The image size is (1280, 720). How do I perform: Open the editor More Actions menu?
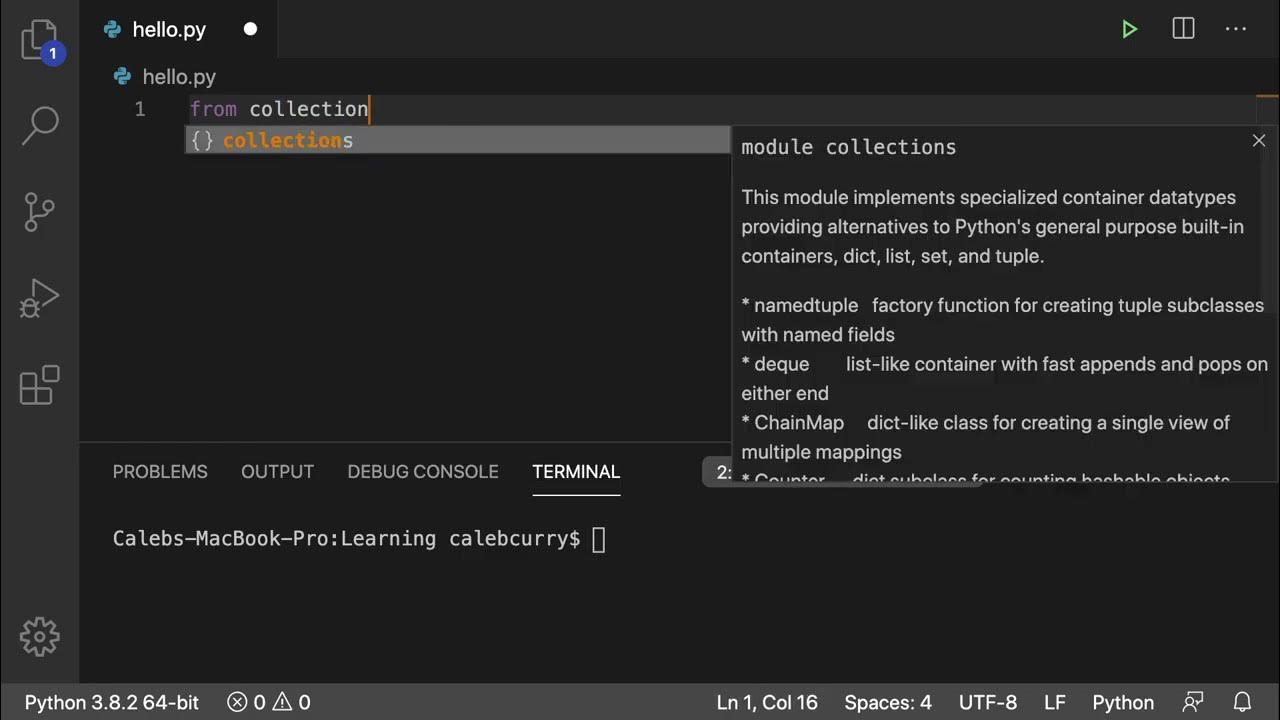pos(1237,29)
